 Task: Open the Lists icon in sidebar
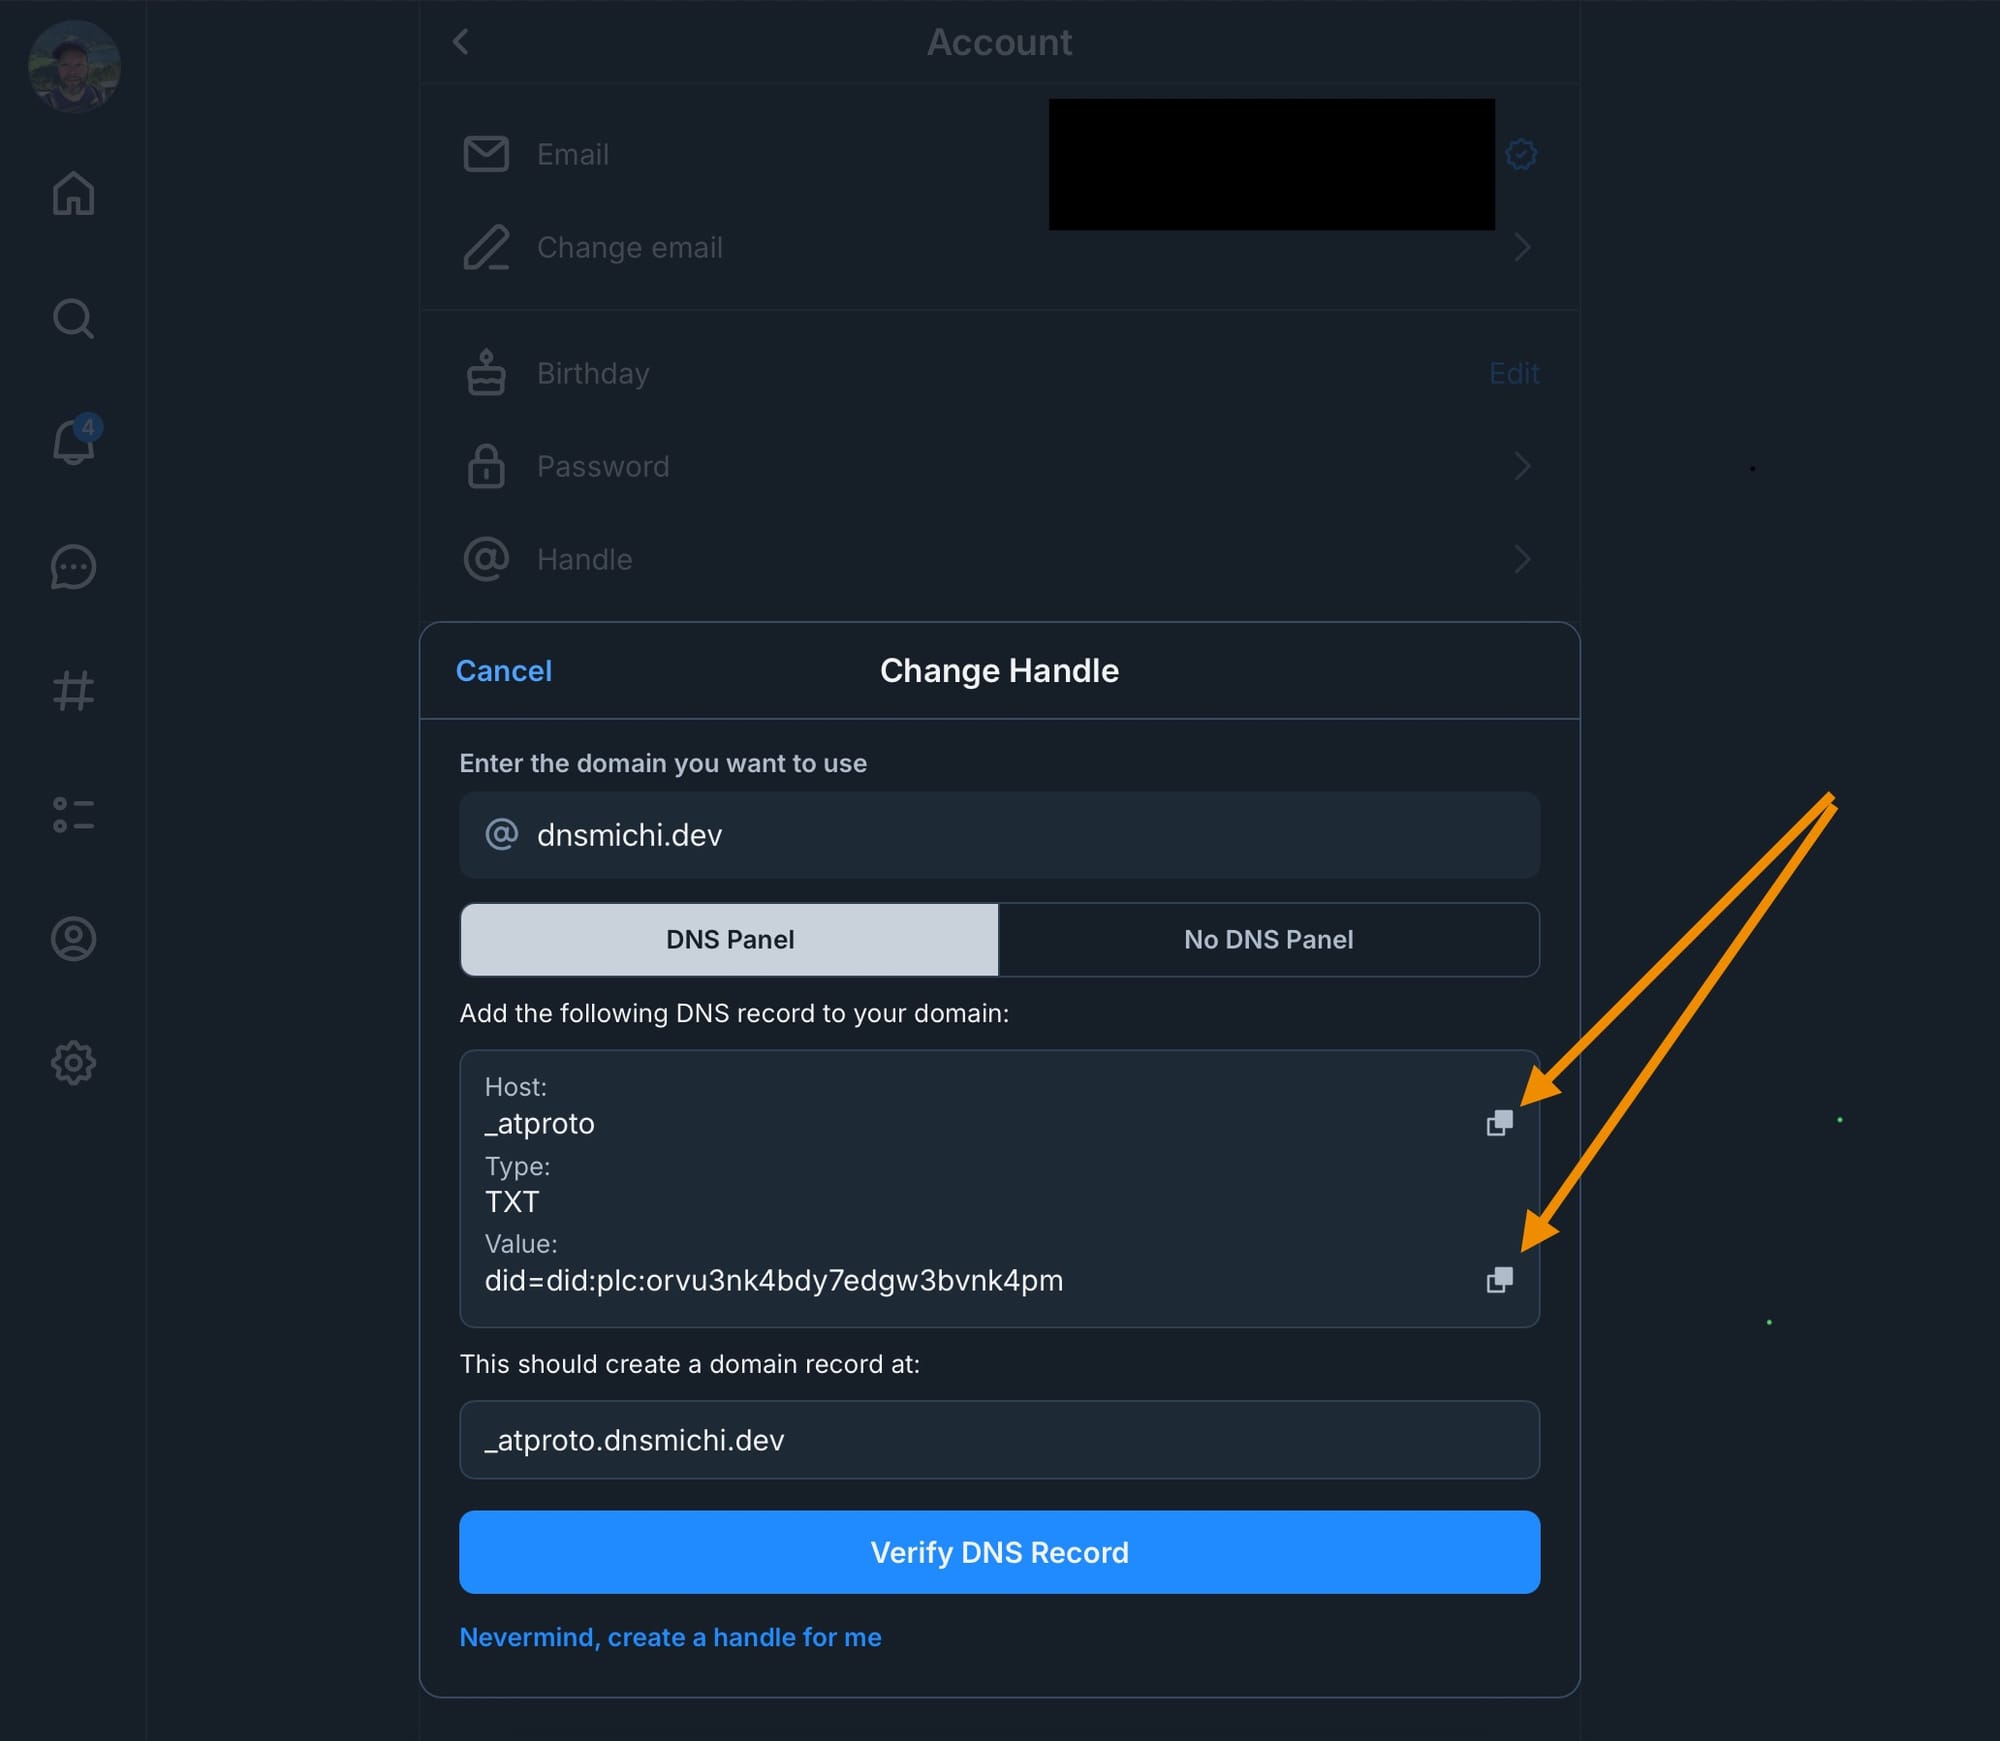73,815
